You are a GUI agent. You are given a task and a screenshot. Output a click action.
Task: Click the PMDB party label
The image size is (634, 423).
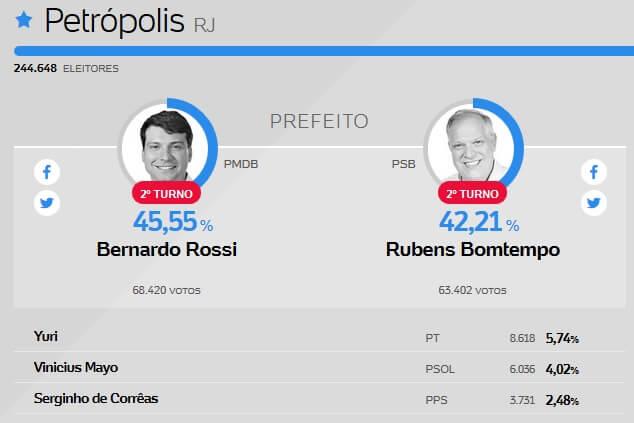point(241,164)
